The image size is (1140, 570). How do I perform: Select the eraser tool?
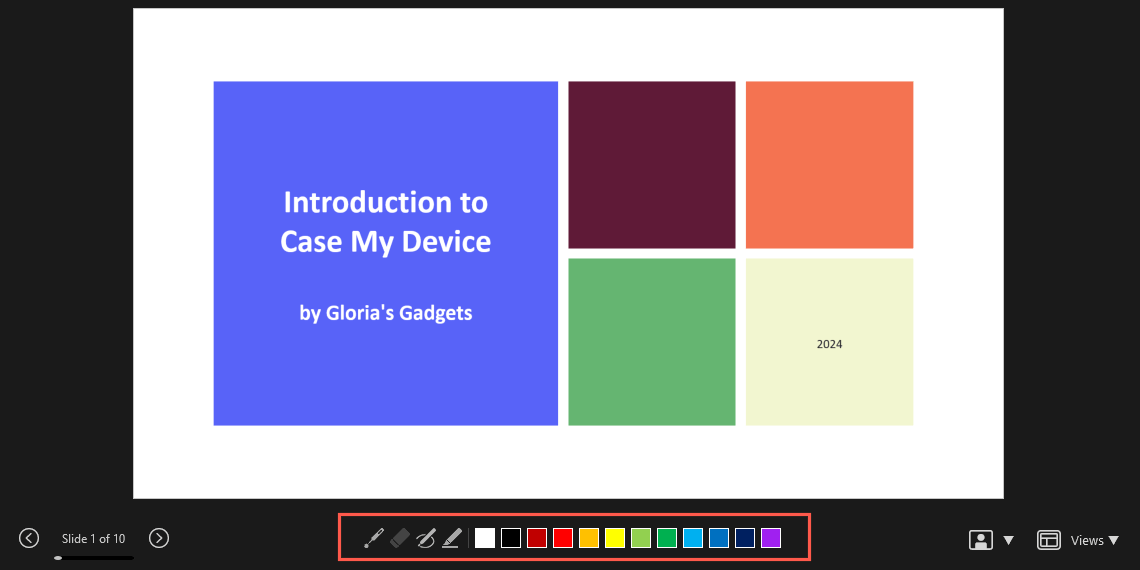tap(400, 538)
